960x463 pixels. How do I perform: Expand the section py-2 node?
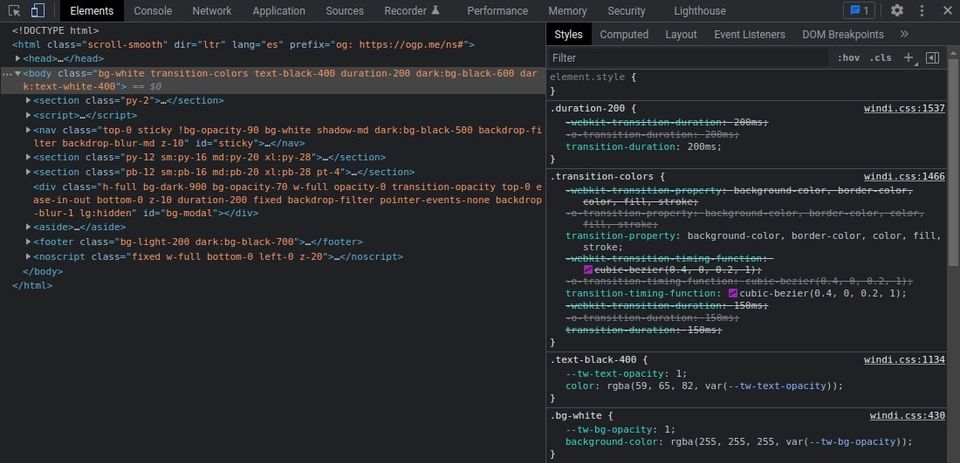pyautogui.click(x=28, y=100)
